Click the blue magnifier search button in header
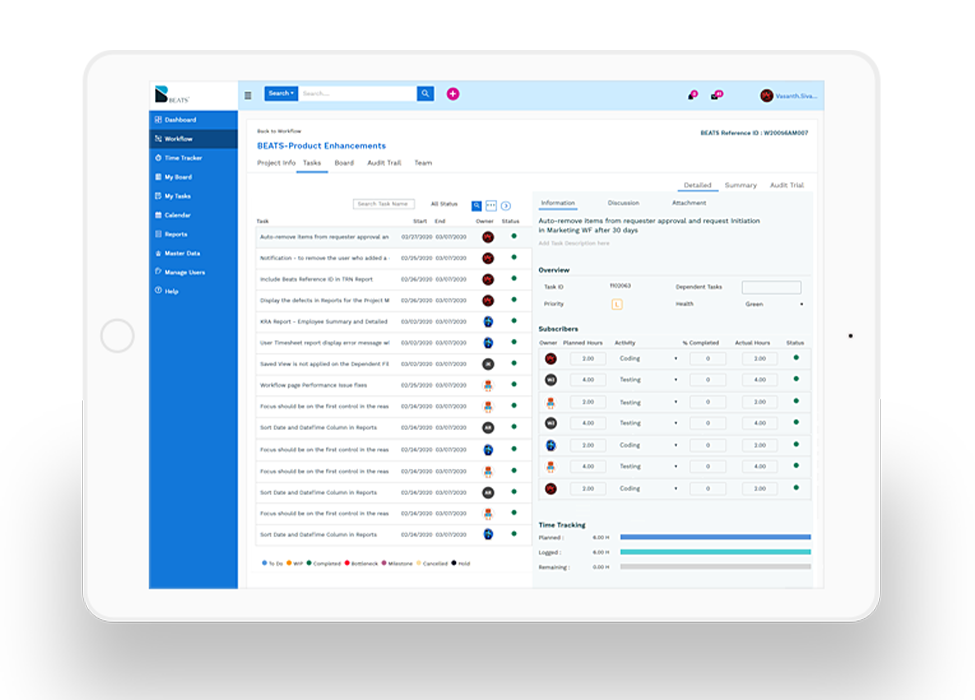 click(425, 94)
